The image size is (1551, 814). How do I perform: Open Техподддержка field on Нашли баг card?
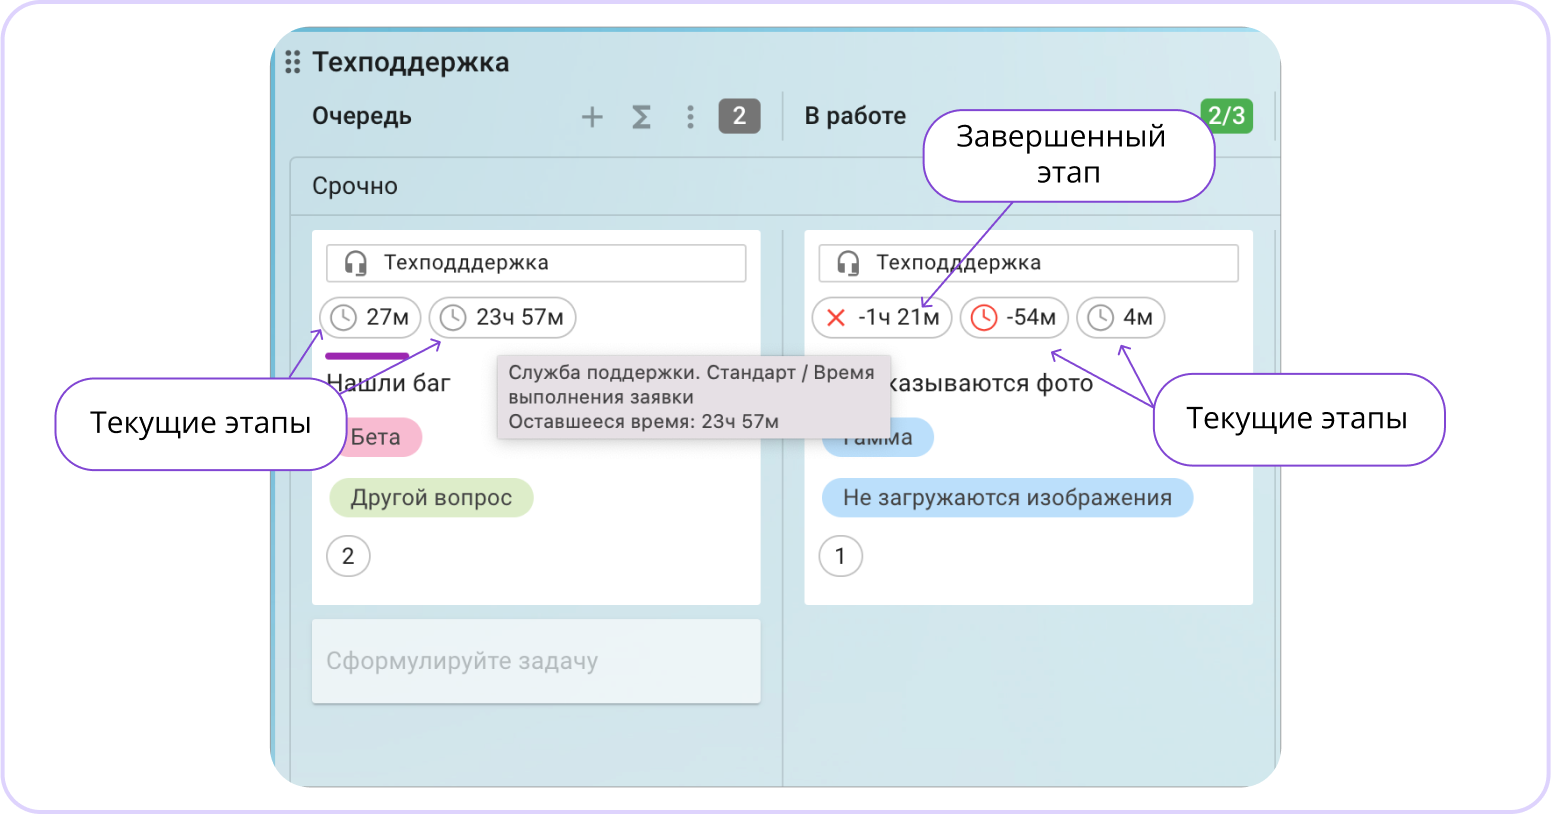pos(536,263)
